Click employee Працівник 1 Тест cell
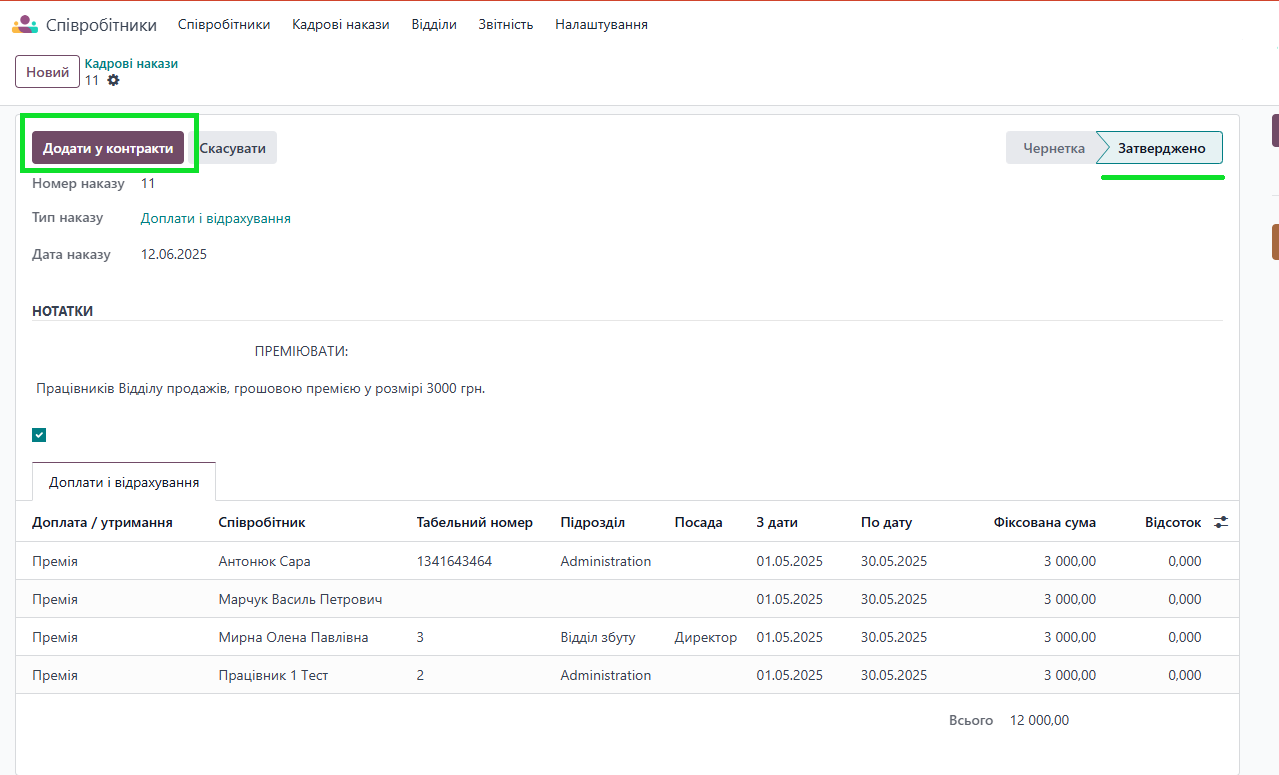This screenshot has width=1279, height=775. pyautogui.click(x=273, y=675)
